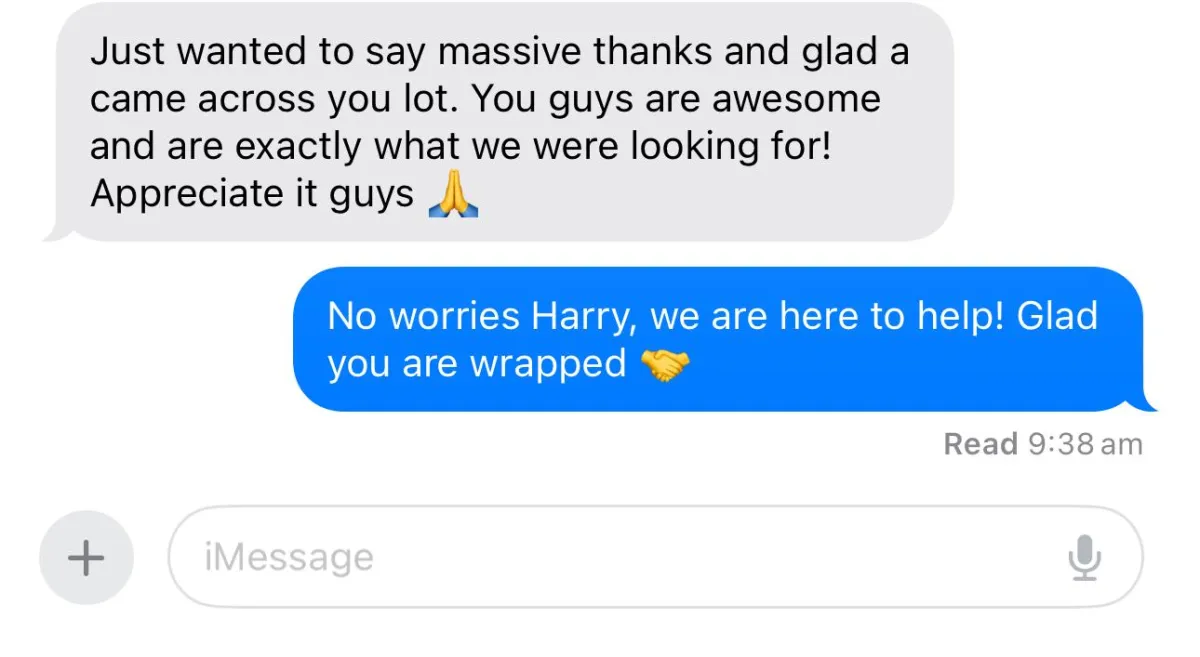Click the handshake emoji in blue bubble

pos(664,363)
